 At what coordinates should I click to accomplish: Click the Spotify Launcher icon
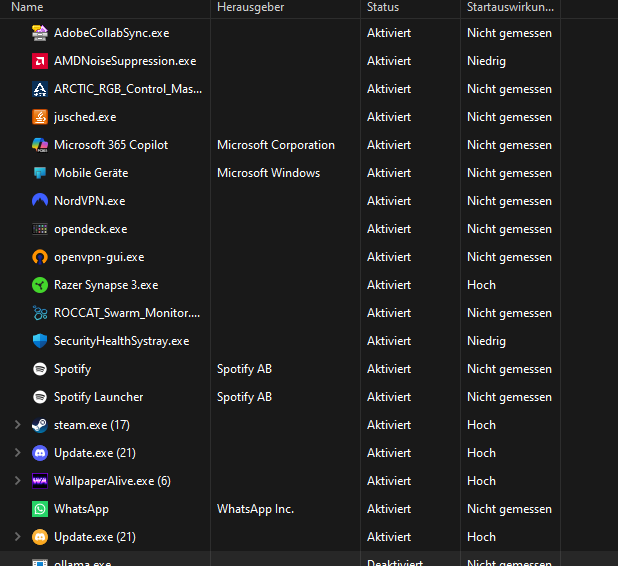coord(40,397)
